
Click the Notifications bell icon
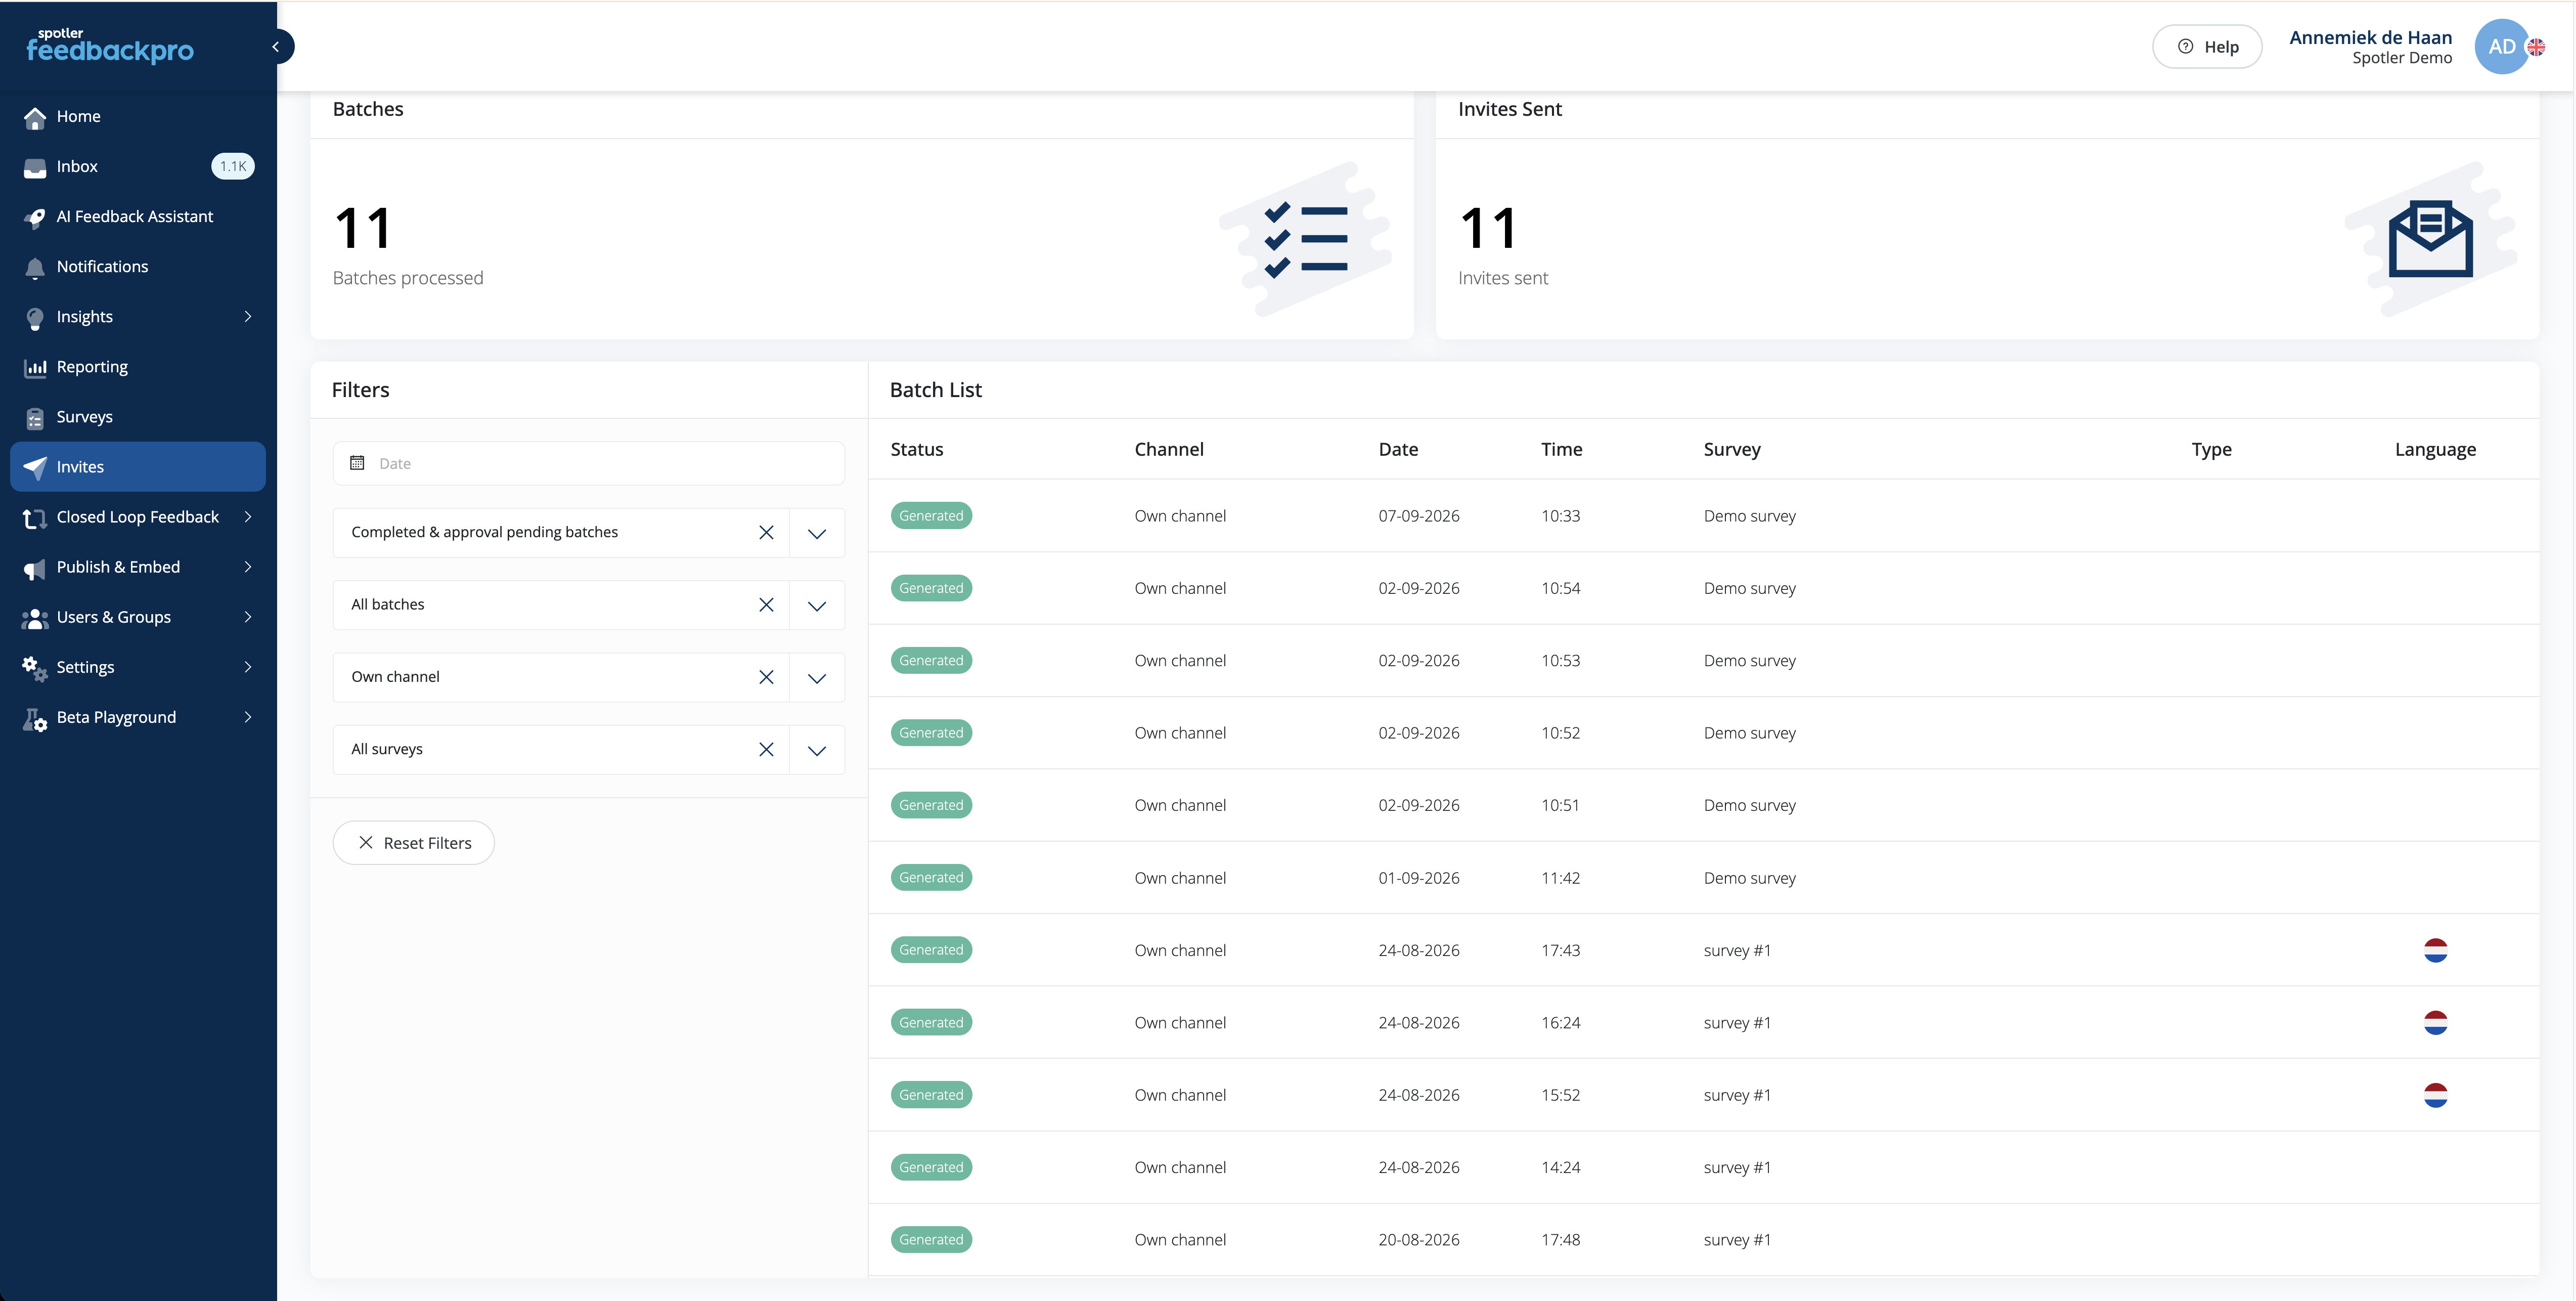pos(35,268)
